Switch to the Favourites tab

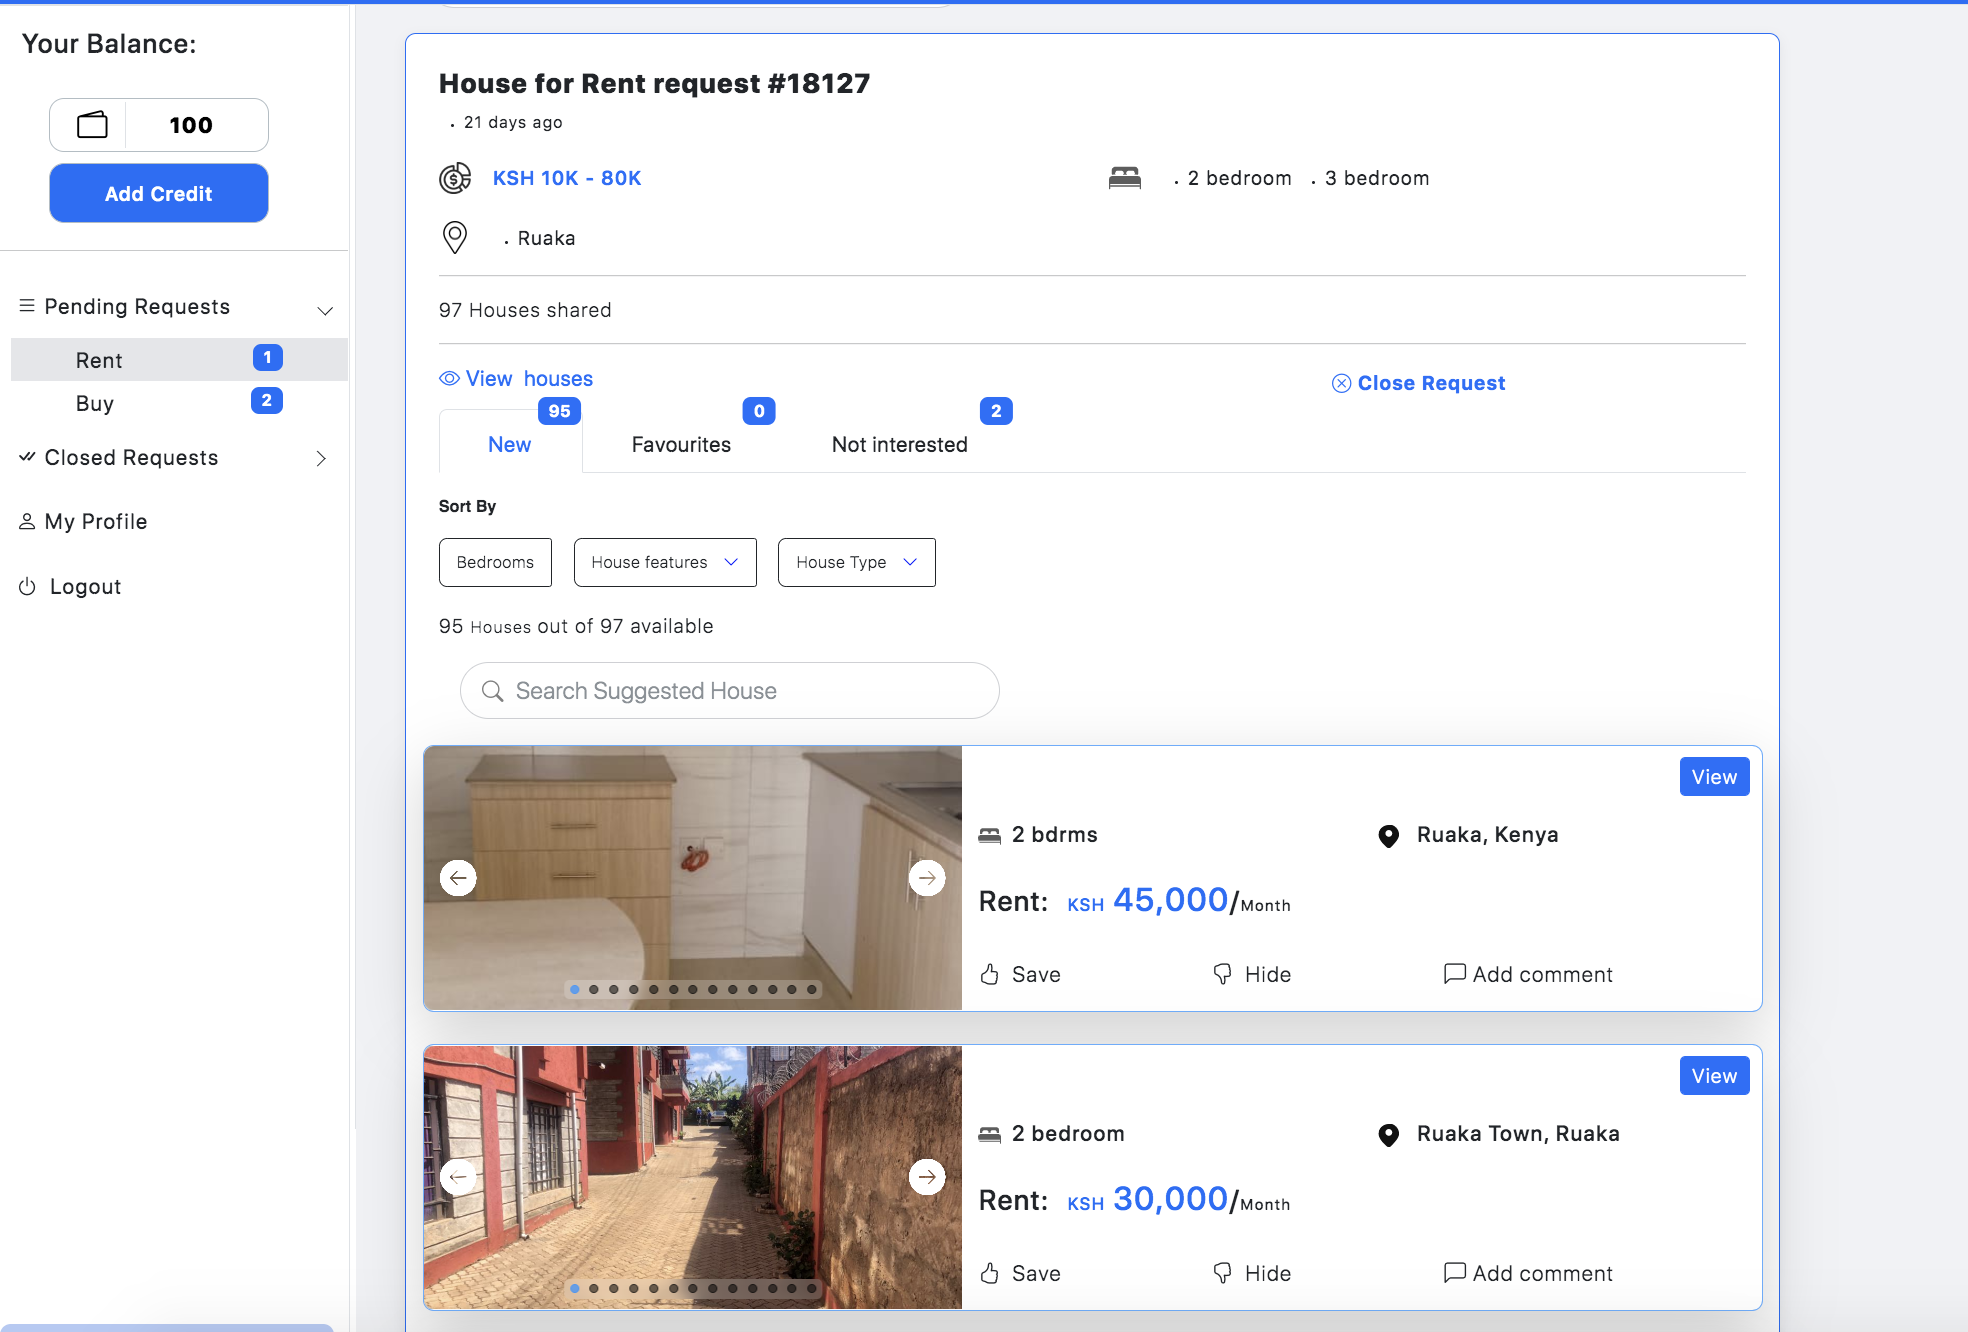[x=681, y=445]
